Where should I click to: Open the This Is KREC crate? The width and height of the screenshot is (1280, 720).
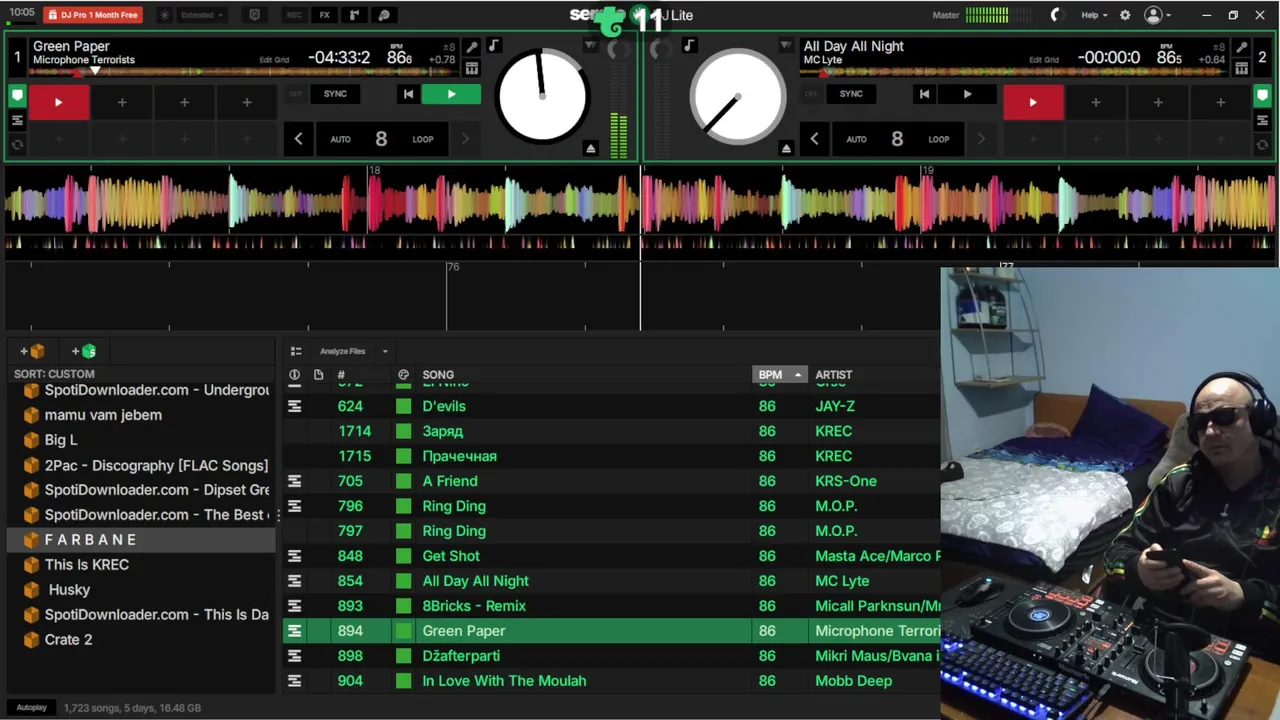tap(87, 565)
